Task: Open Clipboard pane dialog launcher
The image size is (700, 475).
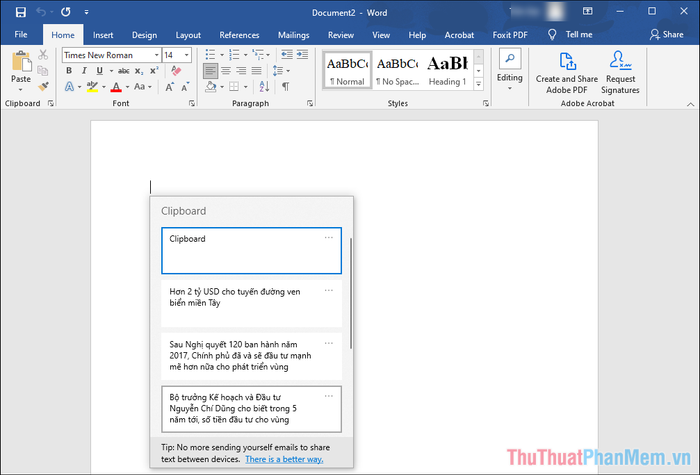Action: pyautogui.click(x=51, y=103)
